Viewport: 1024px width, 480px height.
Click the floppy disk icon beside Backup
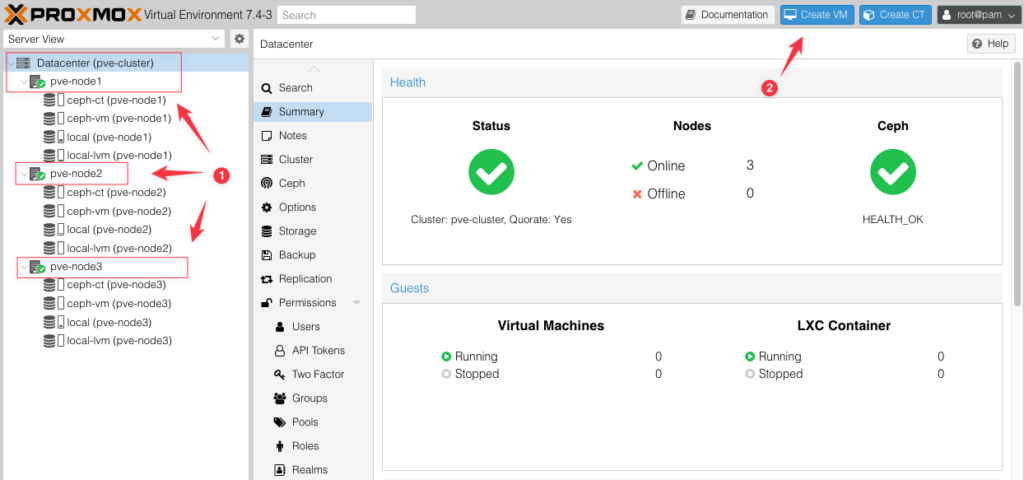[x=266, y=255]
